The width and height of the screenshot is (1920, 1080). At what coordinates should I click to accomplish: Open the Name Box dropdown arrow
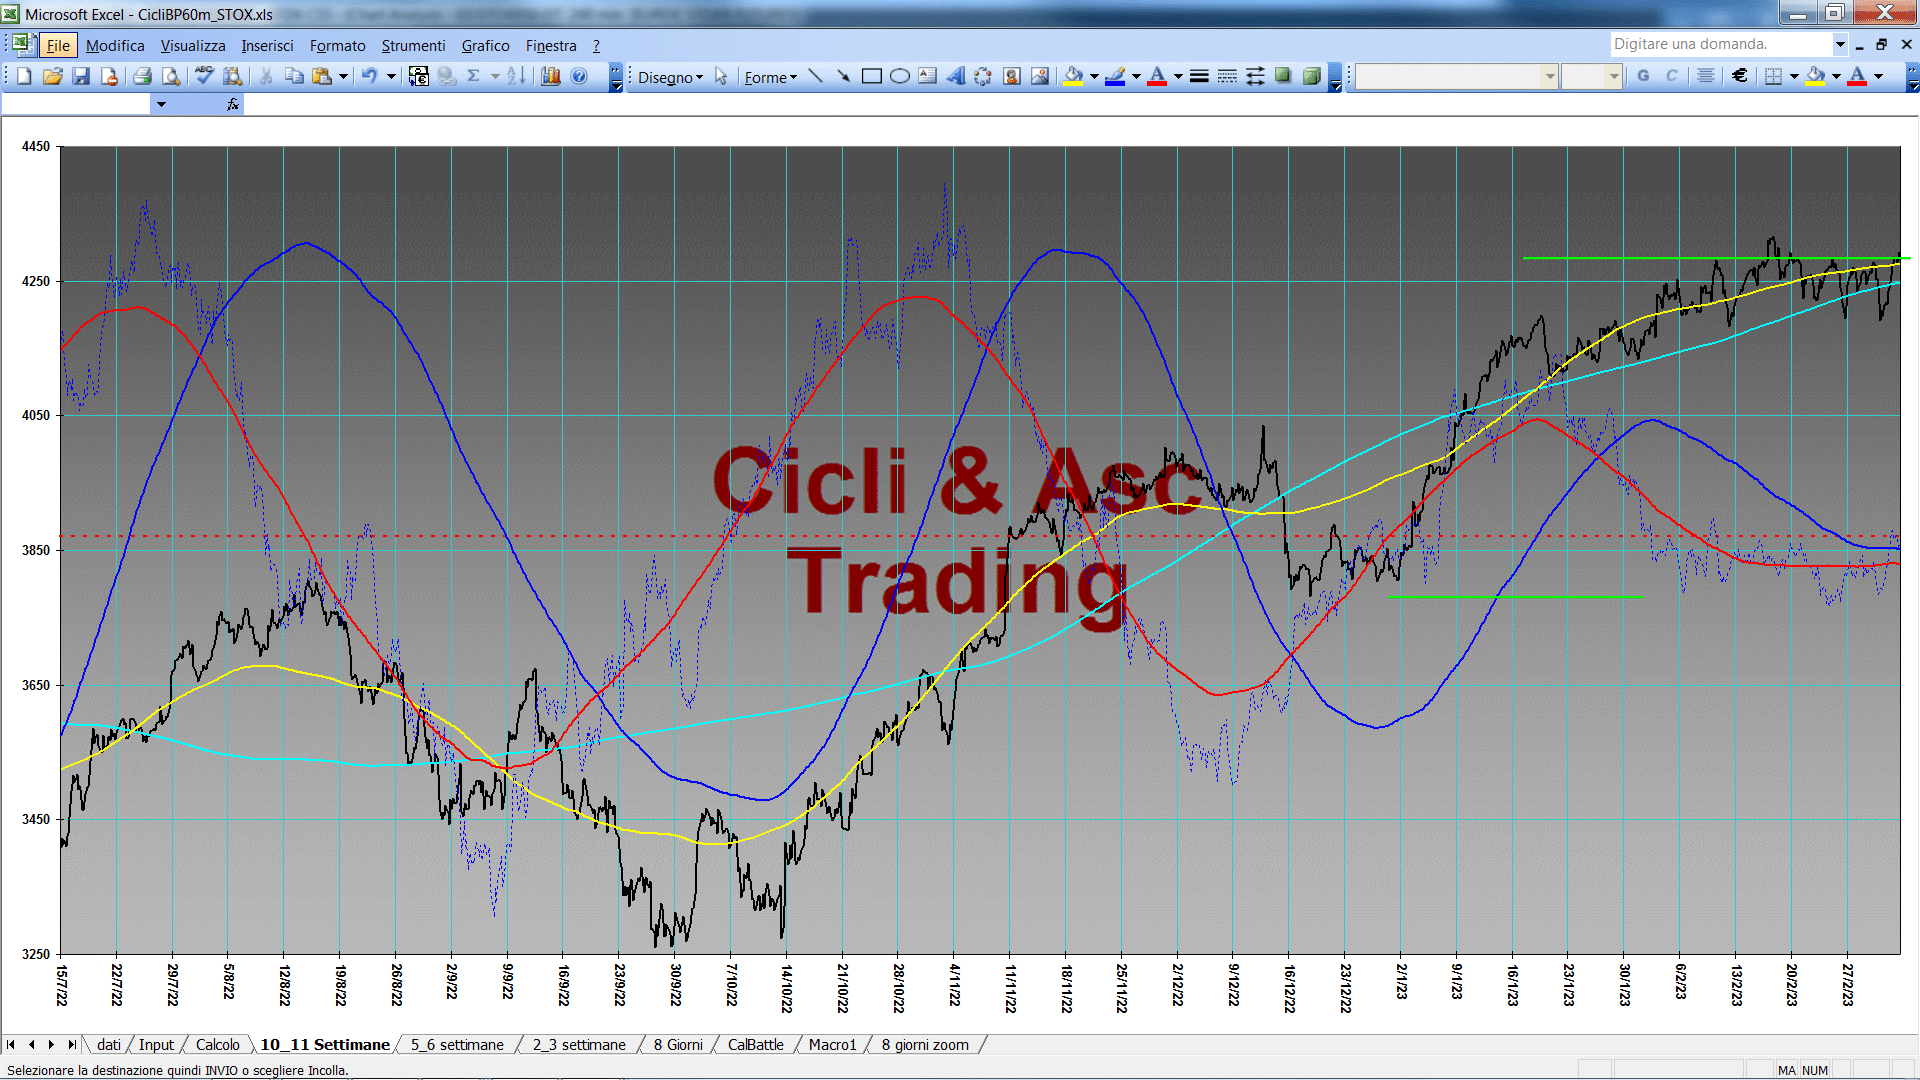(160, 104)
